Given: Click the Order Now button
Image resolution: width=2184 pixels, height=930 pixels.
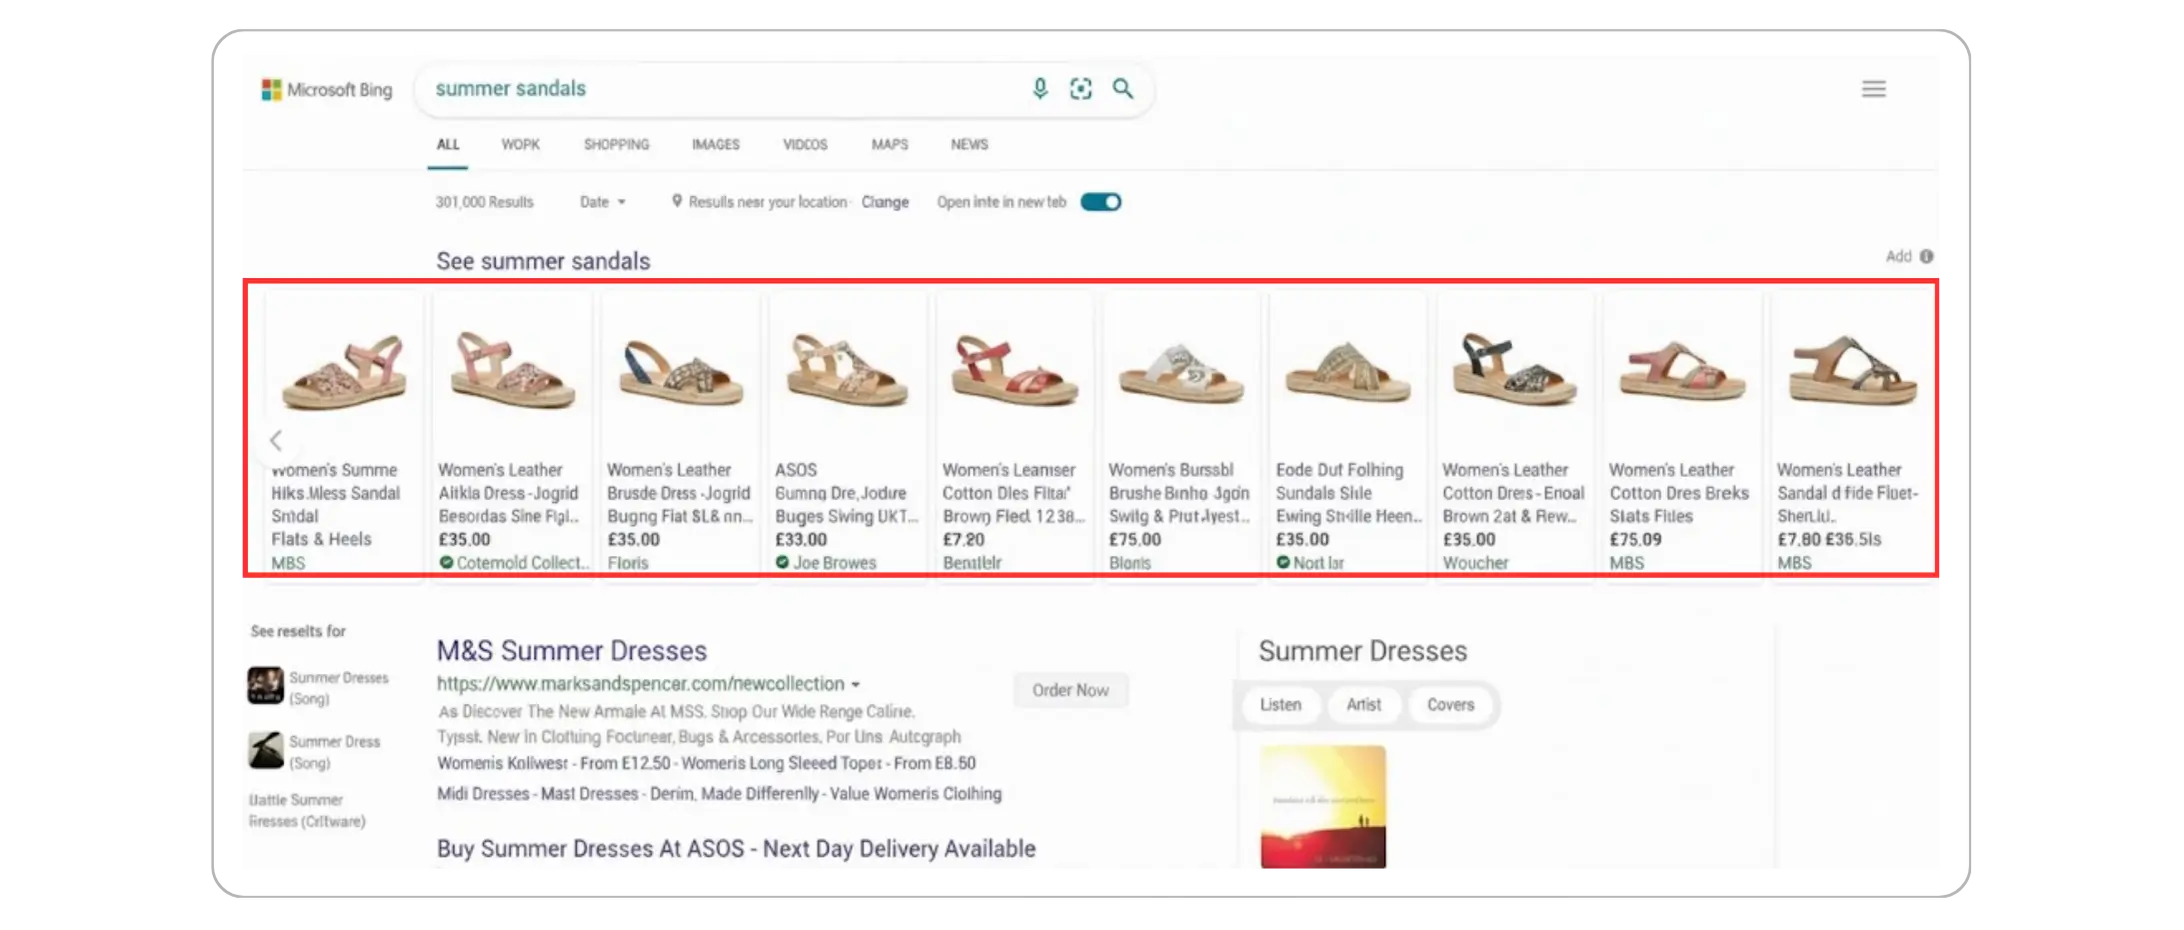Looking at the screenshot, I should click(1070, 690).
